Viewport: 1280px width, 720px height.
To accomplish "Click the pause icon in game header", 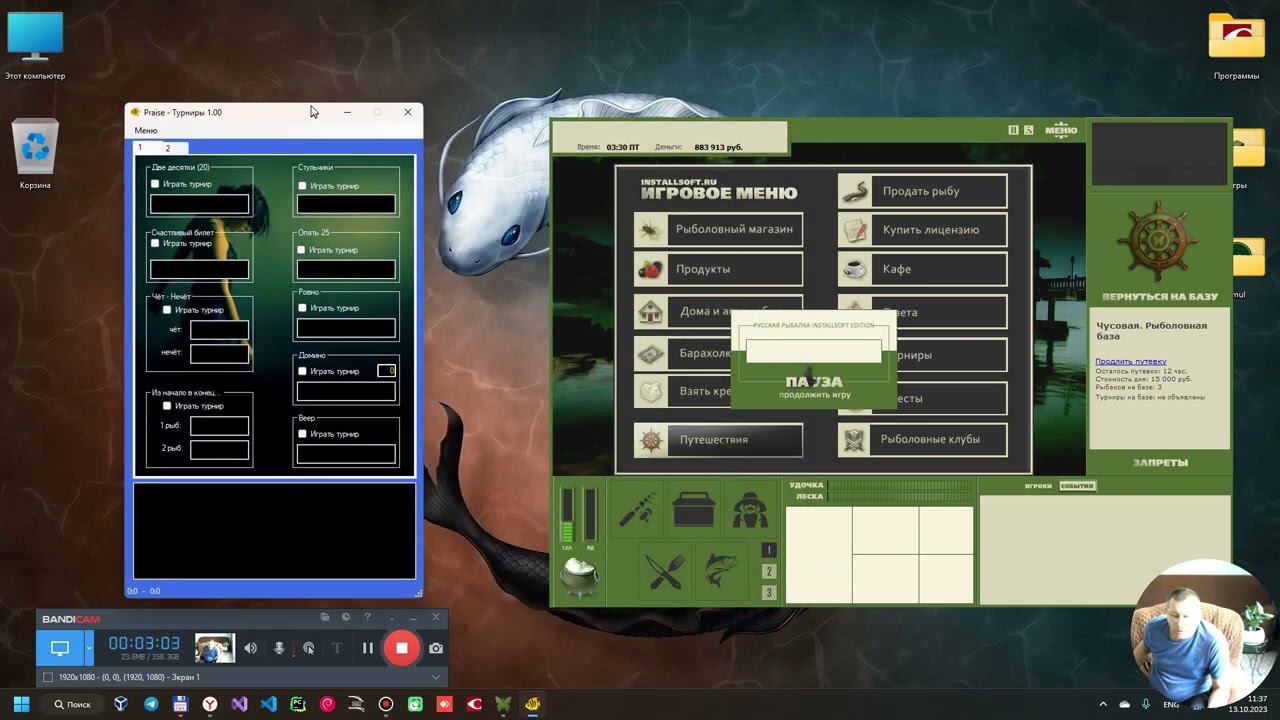I will 1013,130.
